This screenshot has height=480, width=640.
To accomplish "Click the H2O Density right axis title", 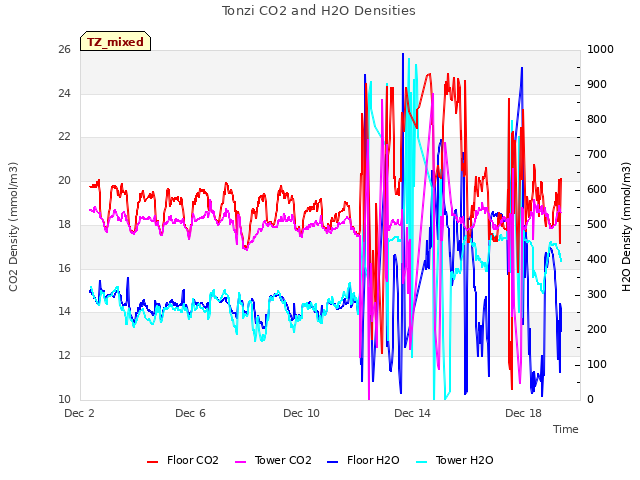I will click(x=626, y=227).
